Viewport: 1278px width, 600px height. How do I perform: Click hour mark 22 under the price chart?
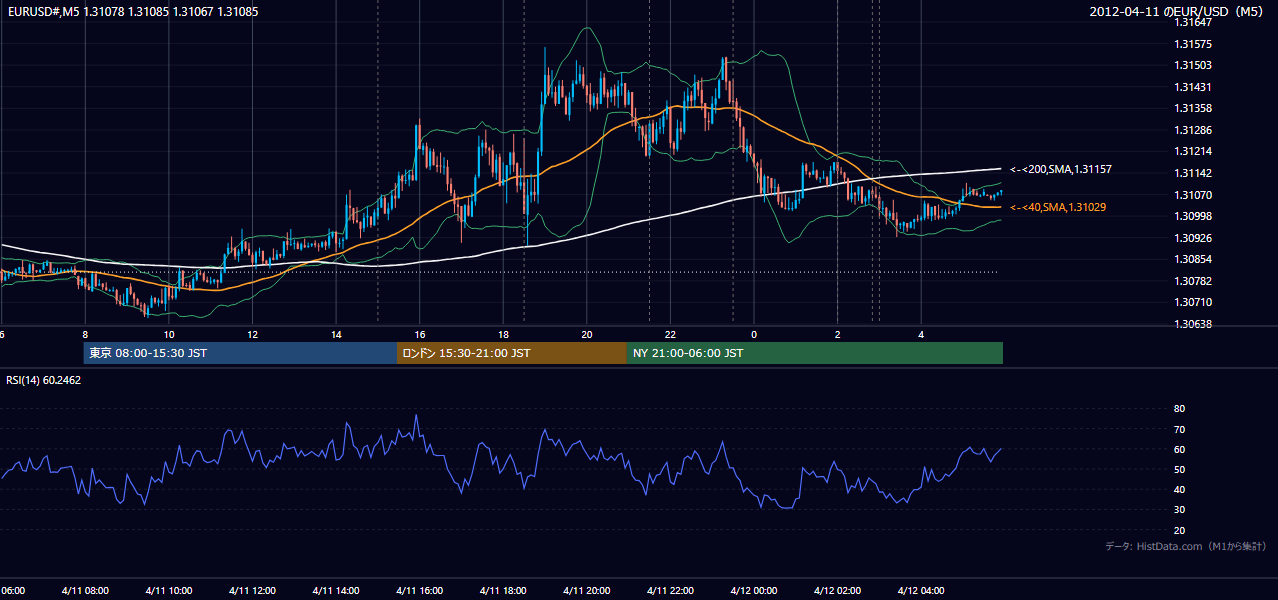[x=671, y=335]
